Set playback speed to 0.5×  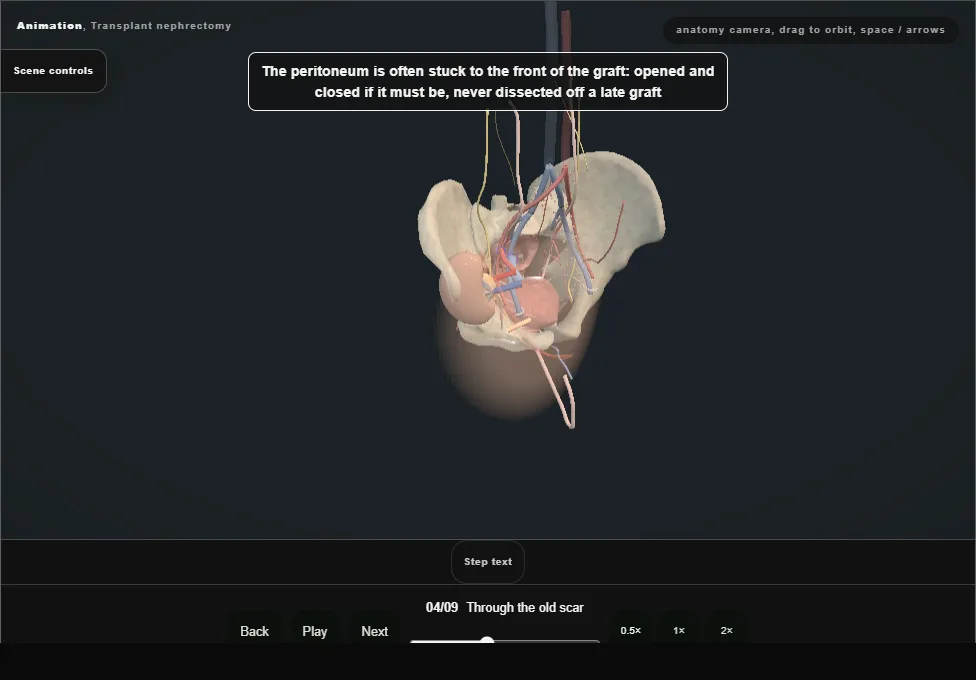tap(631, 630)
